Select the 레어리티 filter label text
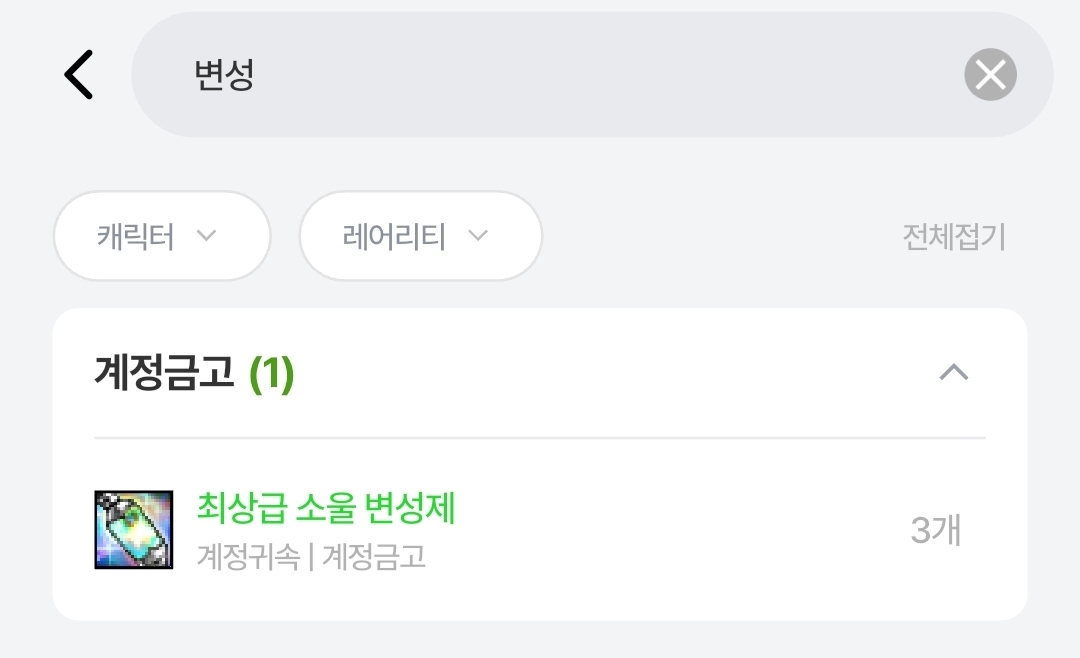The height and width of the screenshot is (658, 1080). tap(394, 237)
